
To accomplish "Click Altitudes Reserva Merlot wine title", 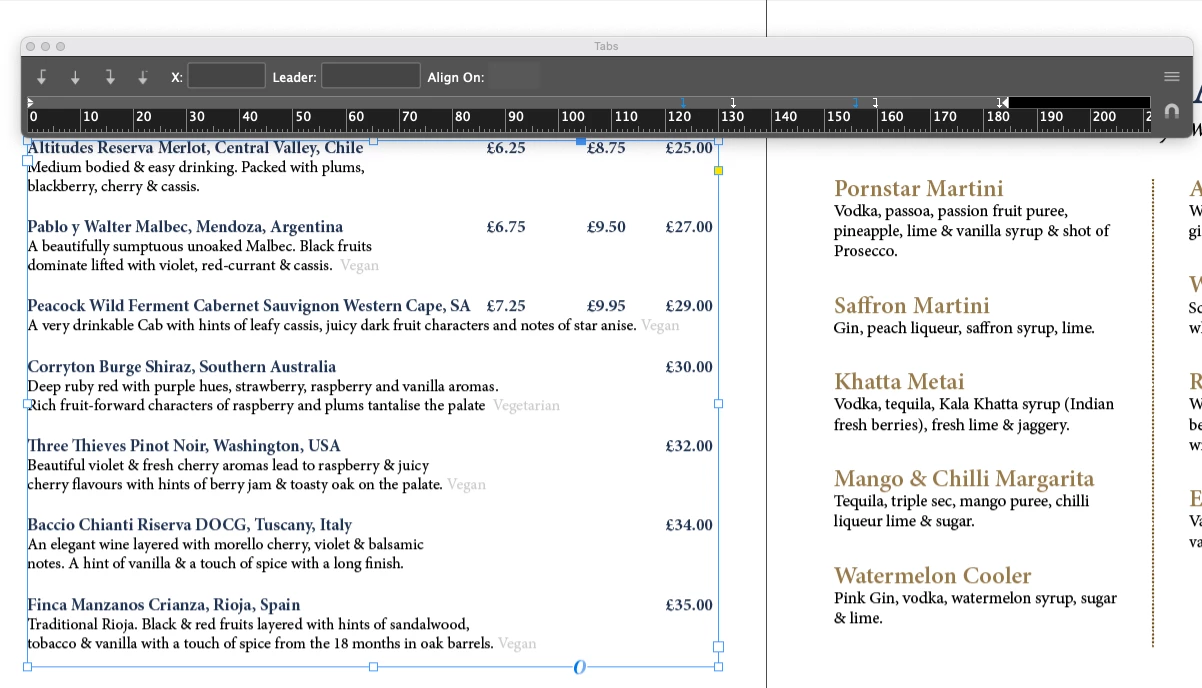I will point(195,147).
